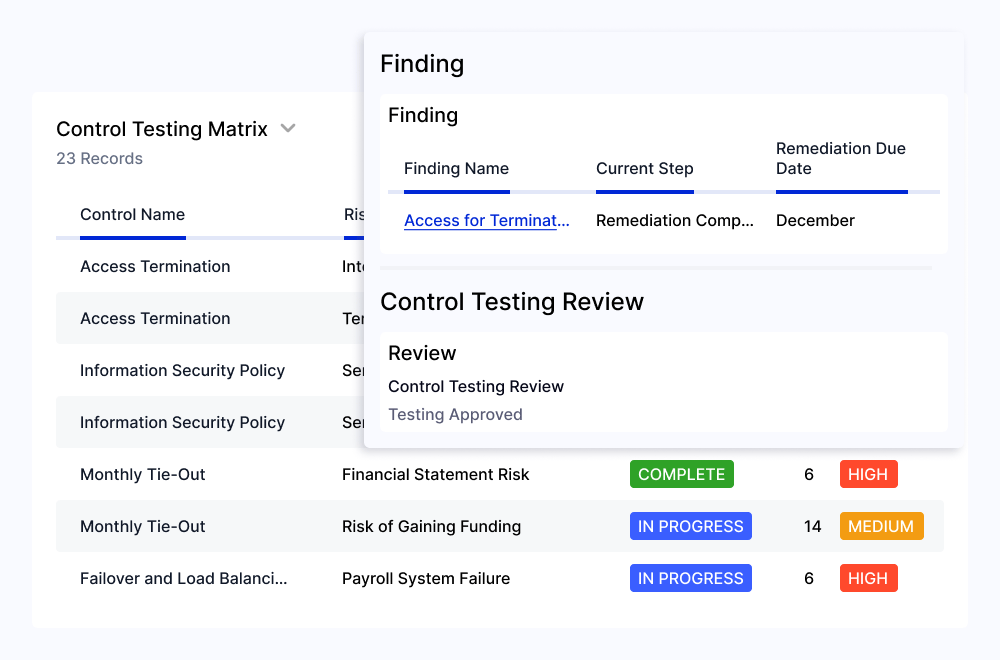This screenshot has width=1000, height=660.
Task: Open the first Access Termination row
Action: coord(210,267)
